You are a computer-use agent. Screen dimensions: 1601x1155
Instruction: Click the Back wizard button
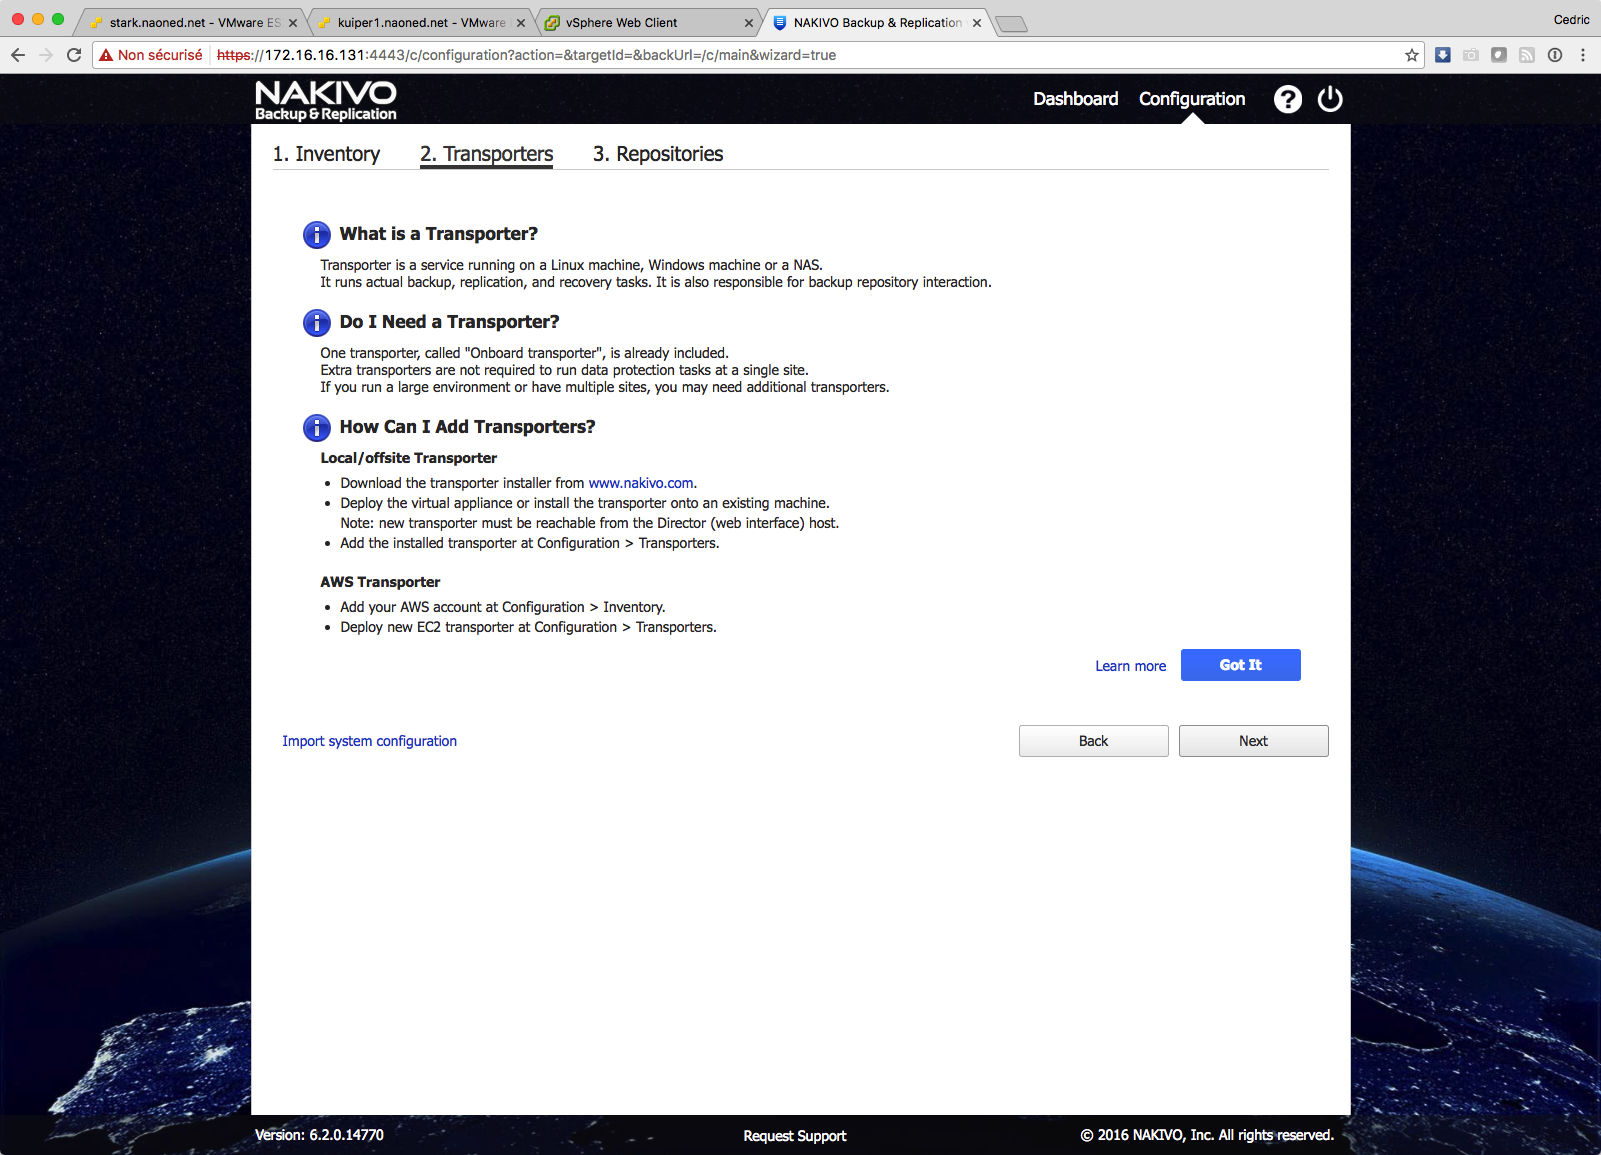(1093, 741)
